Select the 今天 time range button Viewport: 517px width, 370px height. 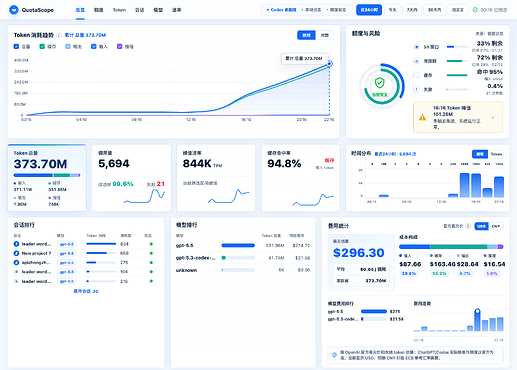392,10
